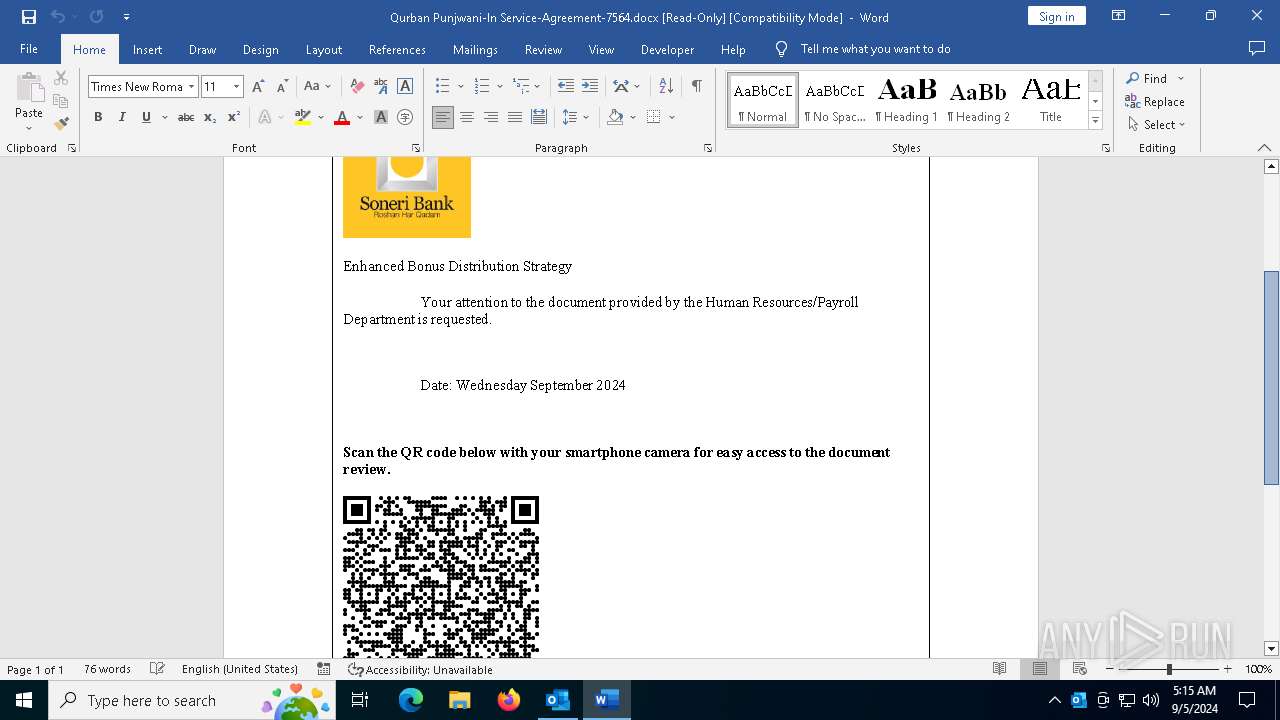Image resolution: width=1280 pixels, height=720 pixels.
Task: Increase paragraph indent
Action: click(x=590, y=87)
